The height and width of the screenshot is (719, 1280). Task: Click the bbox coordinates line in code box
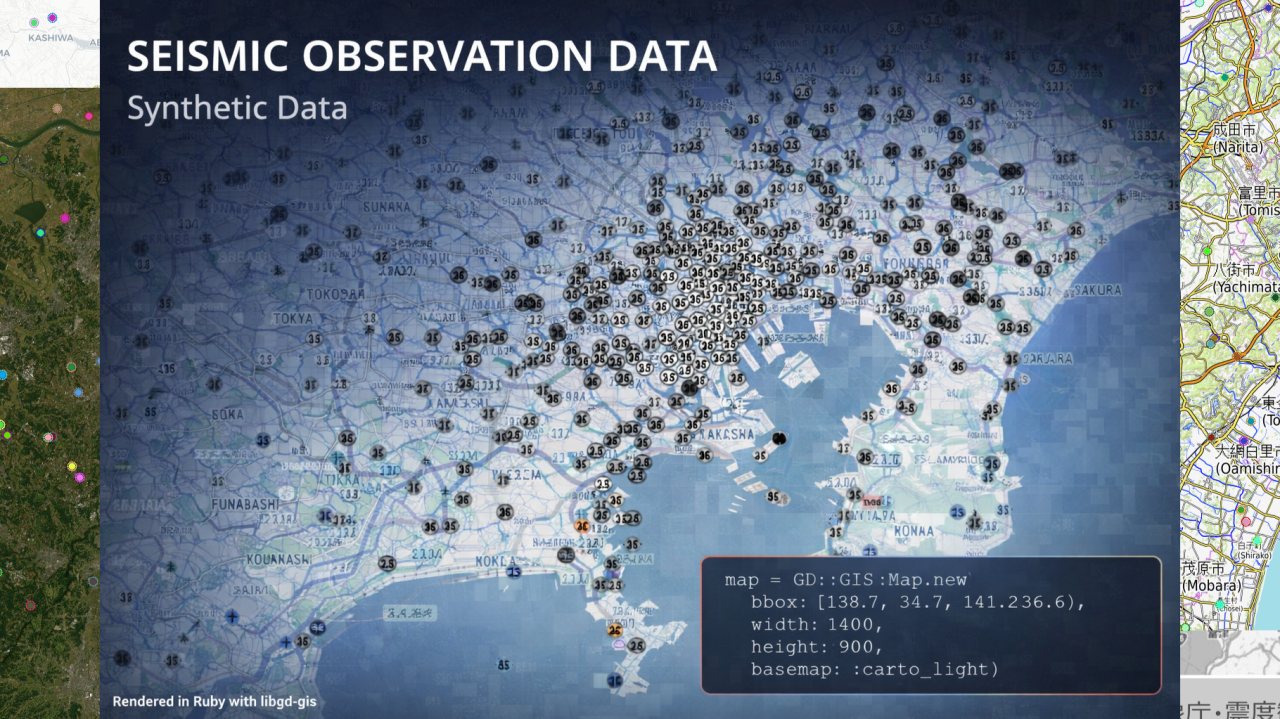tap(917, 603)
